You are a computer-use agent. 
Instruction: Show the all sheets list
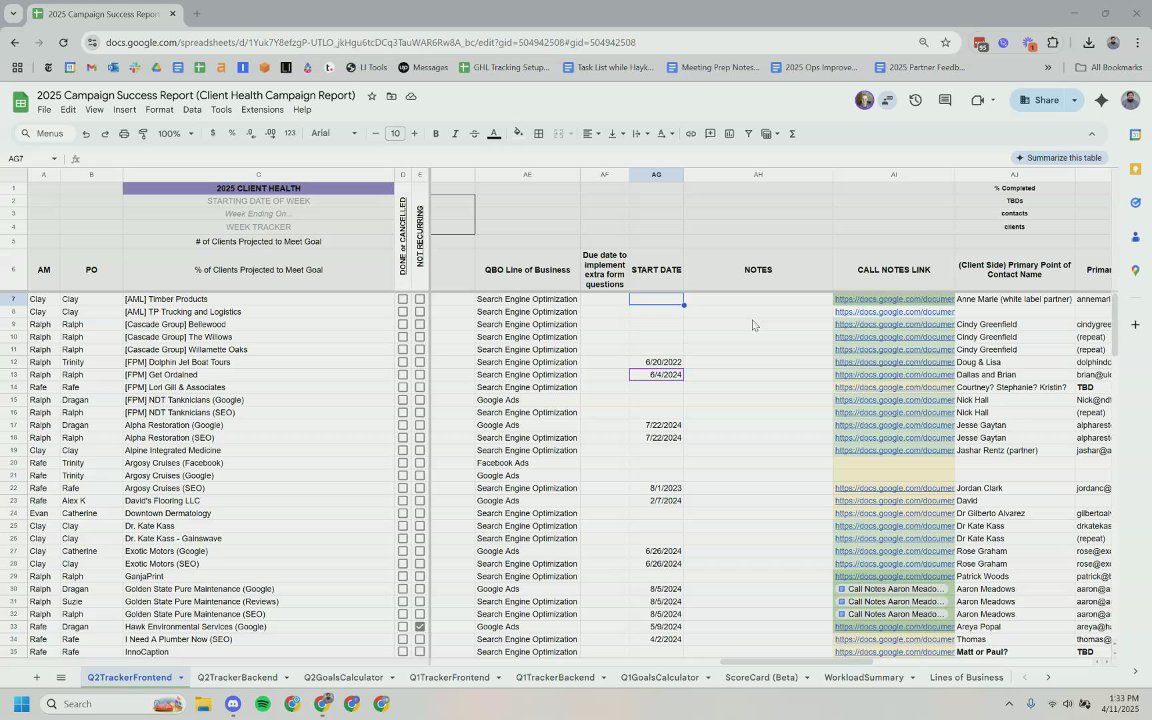coord(61,677)
